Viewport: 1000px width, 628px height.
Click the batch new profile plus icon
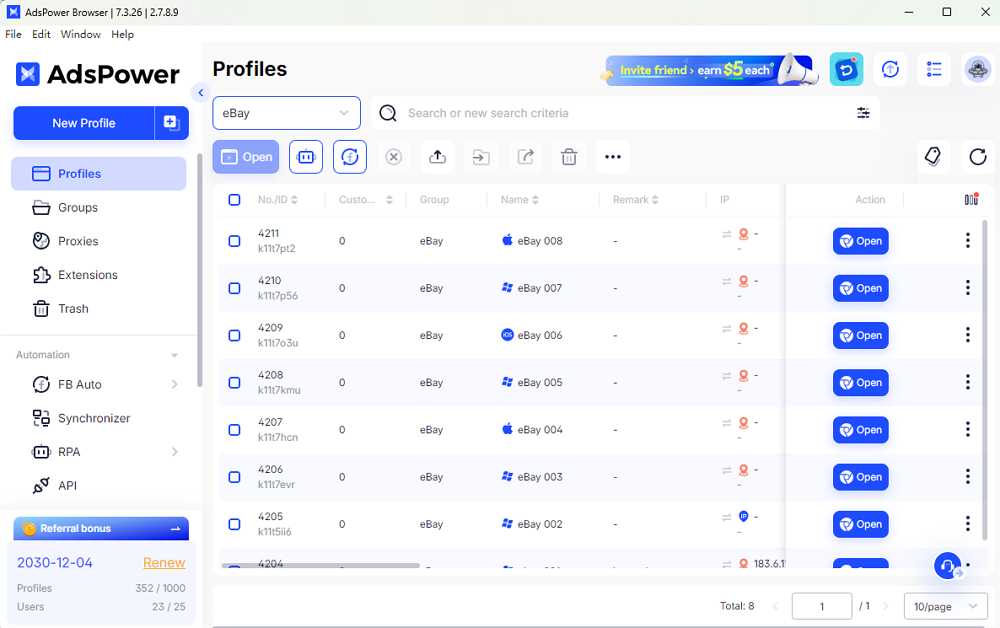point(172,122)
